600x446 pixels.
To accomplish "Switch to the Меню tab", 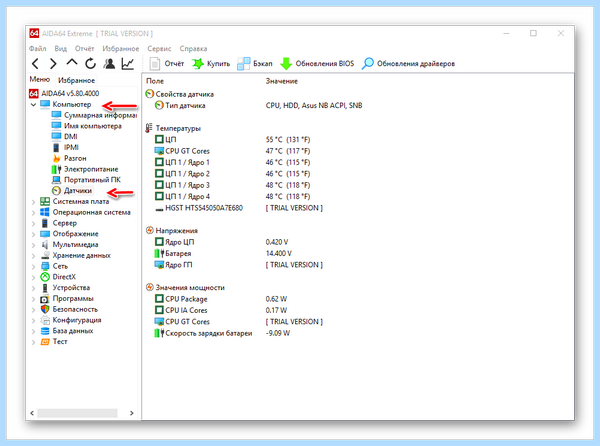I will [40, 79].
